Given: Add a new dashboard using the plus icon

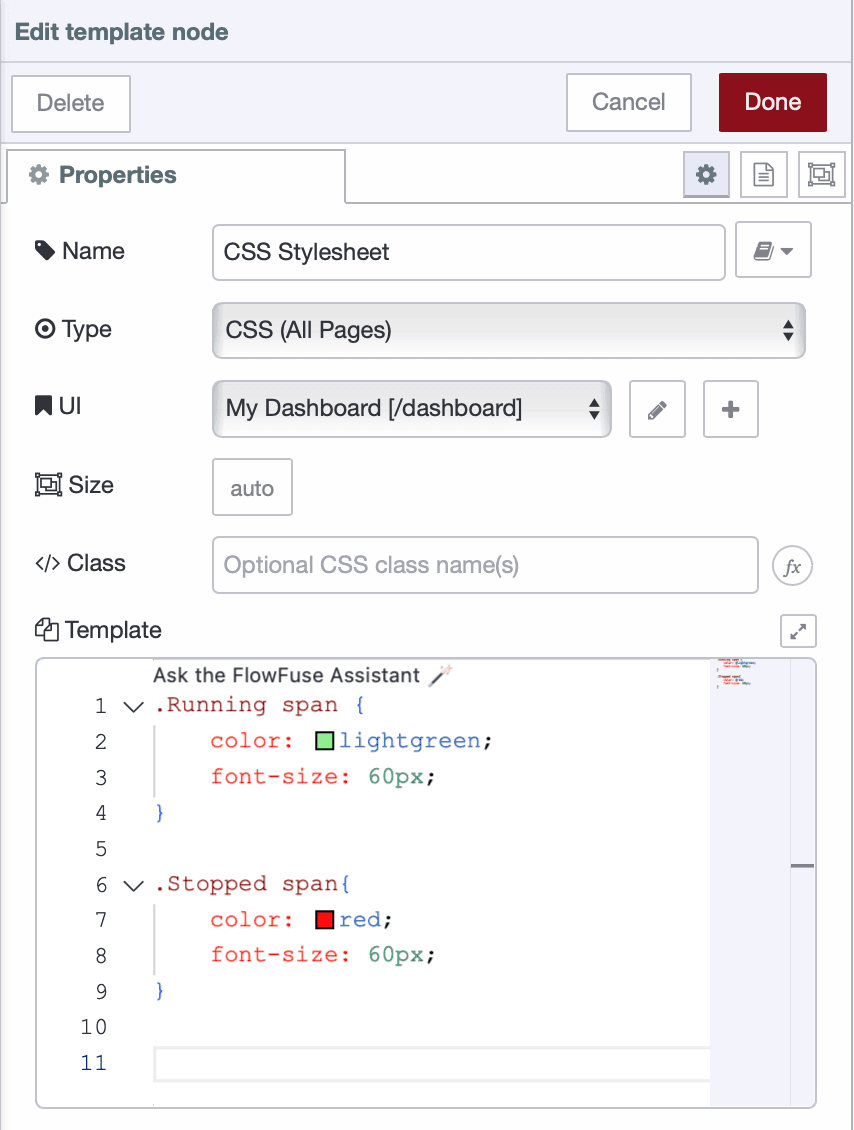Looking at the screenshot, I should (730, 409).
